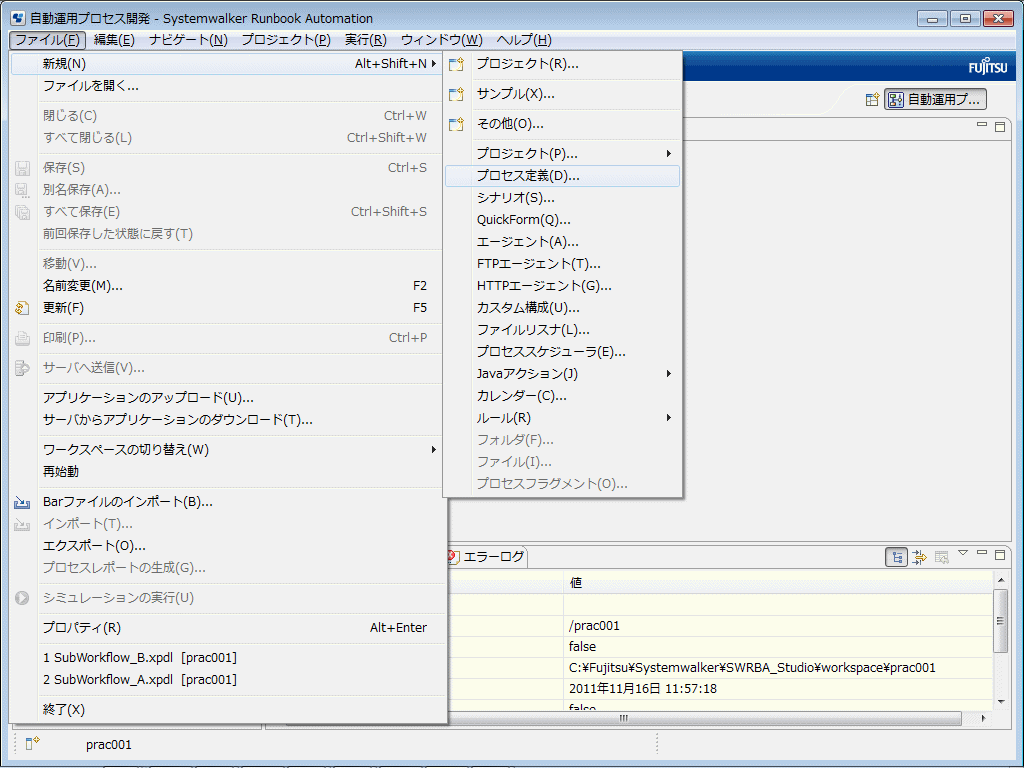Screen dimensions: 1024x768
Task: Click the import icon beside Barファイルのインポート(B)...
Action: point(22,502)
